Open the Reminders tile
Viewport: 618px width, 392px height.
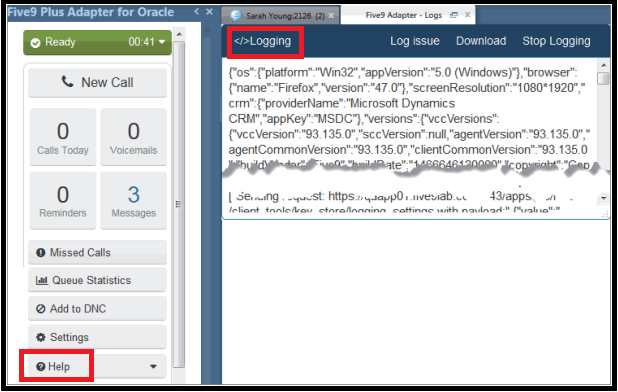pos(63,200)
